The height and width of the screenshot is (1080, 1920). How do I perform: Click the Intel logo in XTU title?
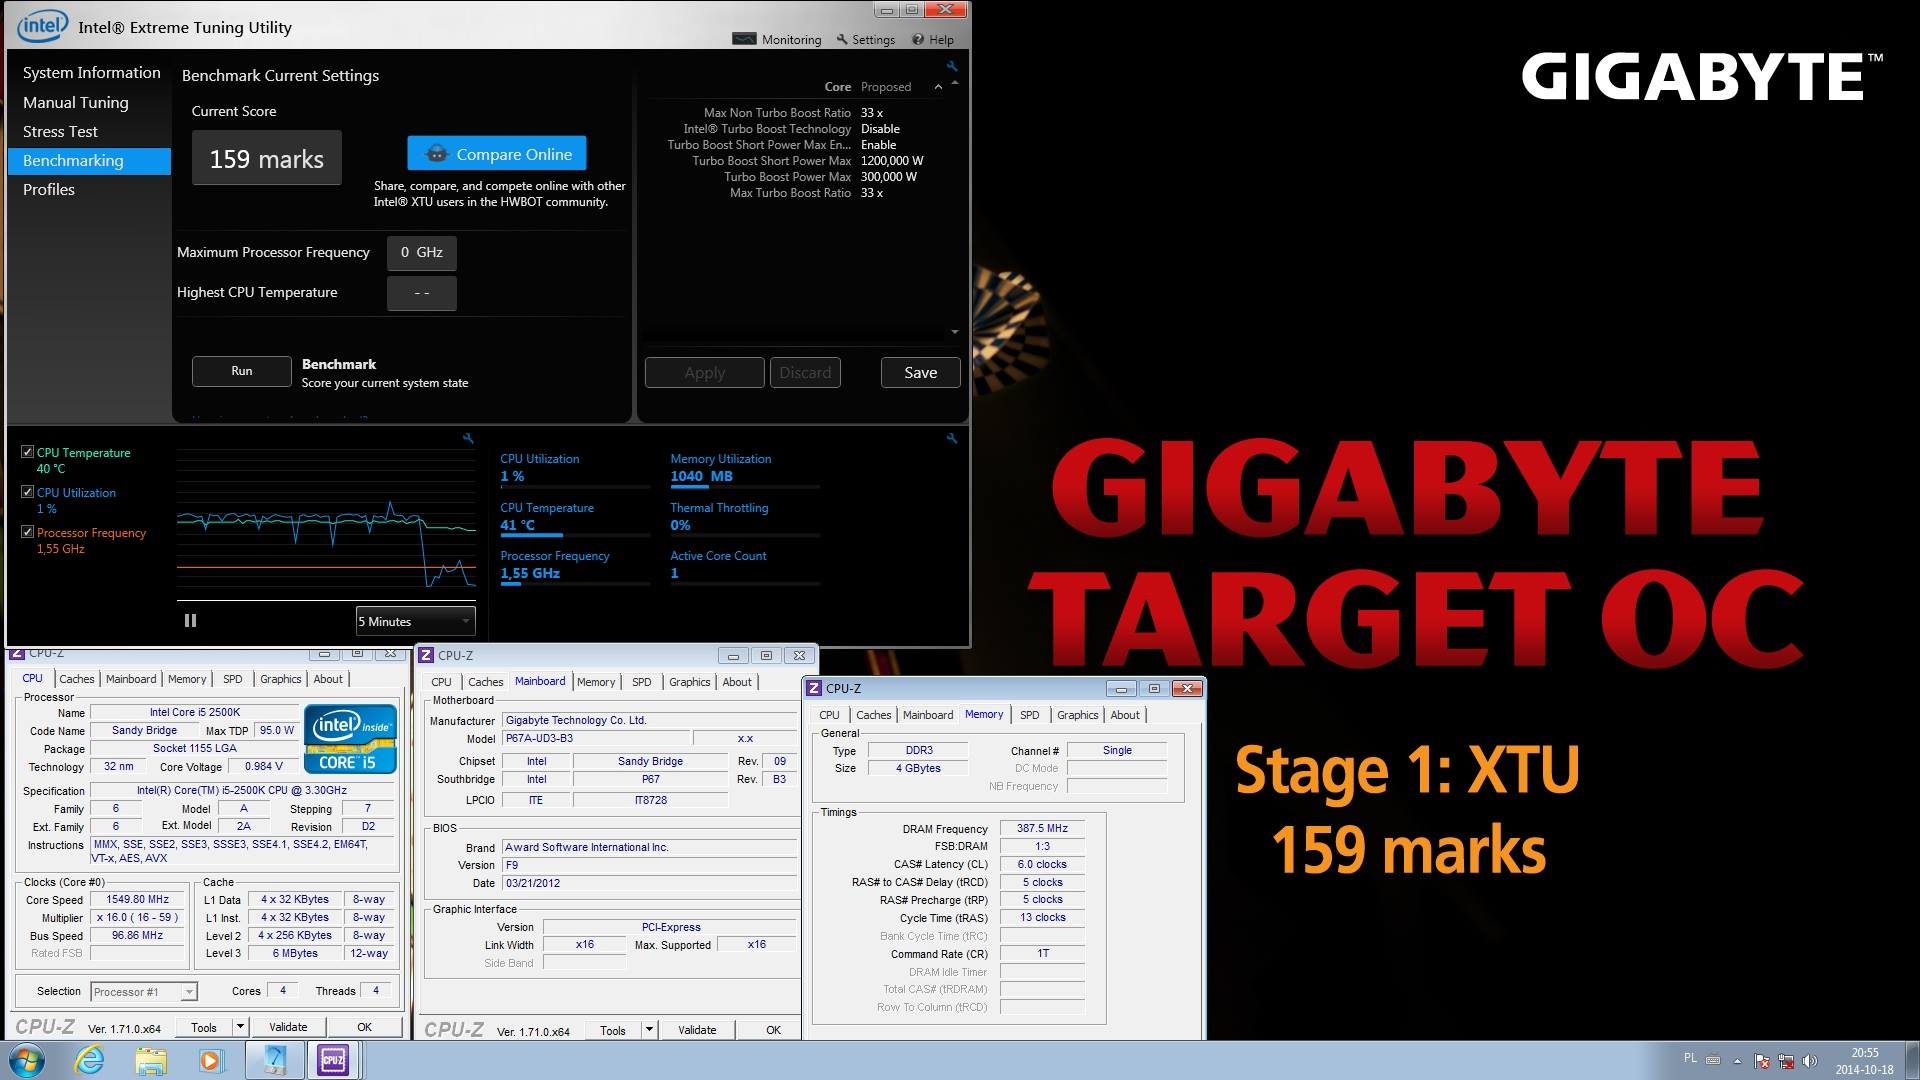(42, 26)
